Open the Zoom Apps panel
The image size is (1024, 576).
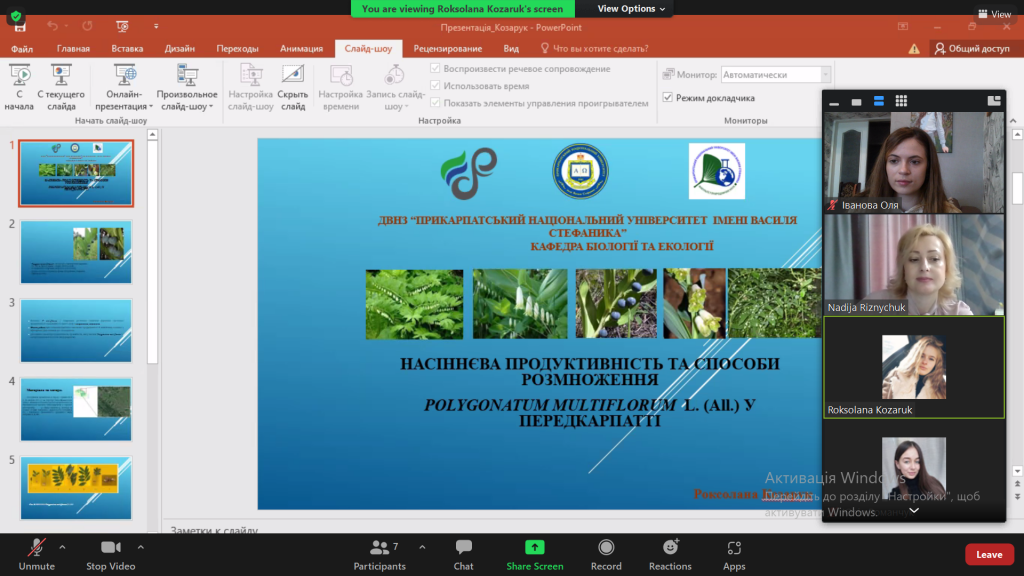coord(734,548)
